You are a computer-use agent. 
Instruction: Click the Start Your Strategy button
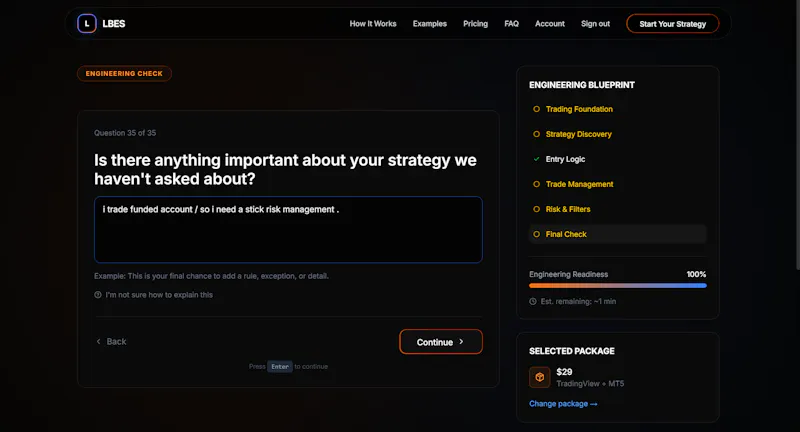(672, 24)
